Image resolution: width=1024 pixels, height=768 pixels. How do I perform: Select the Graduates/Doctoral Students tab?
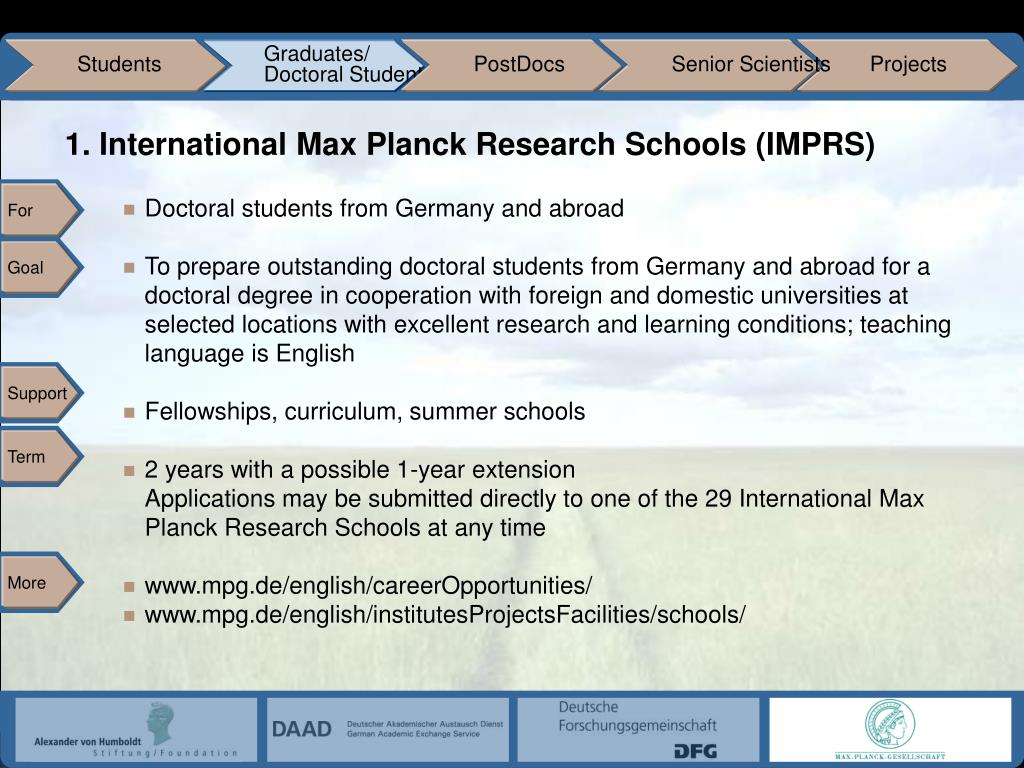coord(317,64)
